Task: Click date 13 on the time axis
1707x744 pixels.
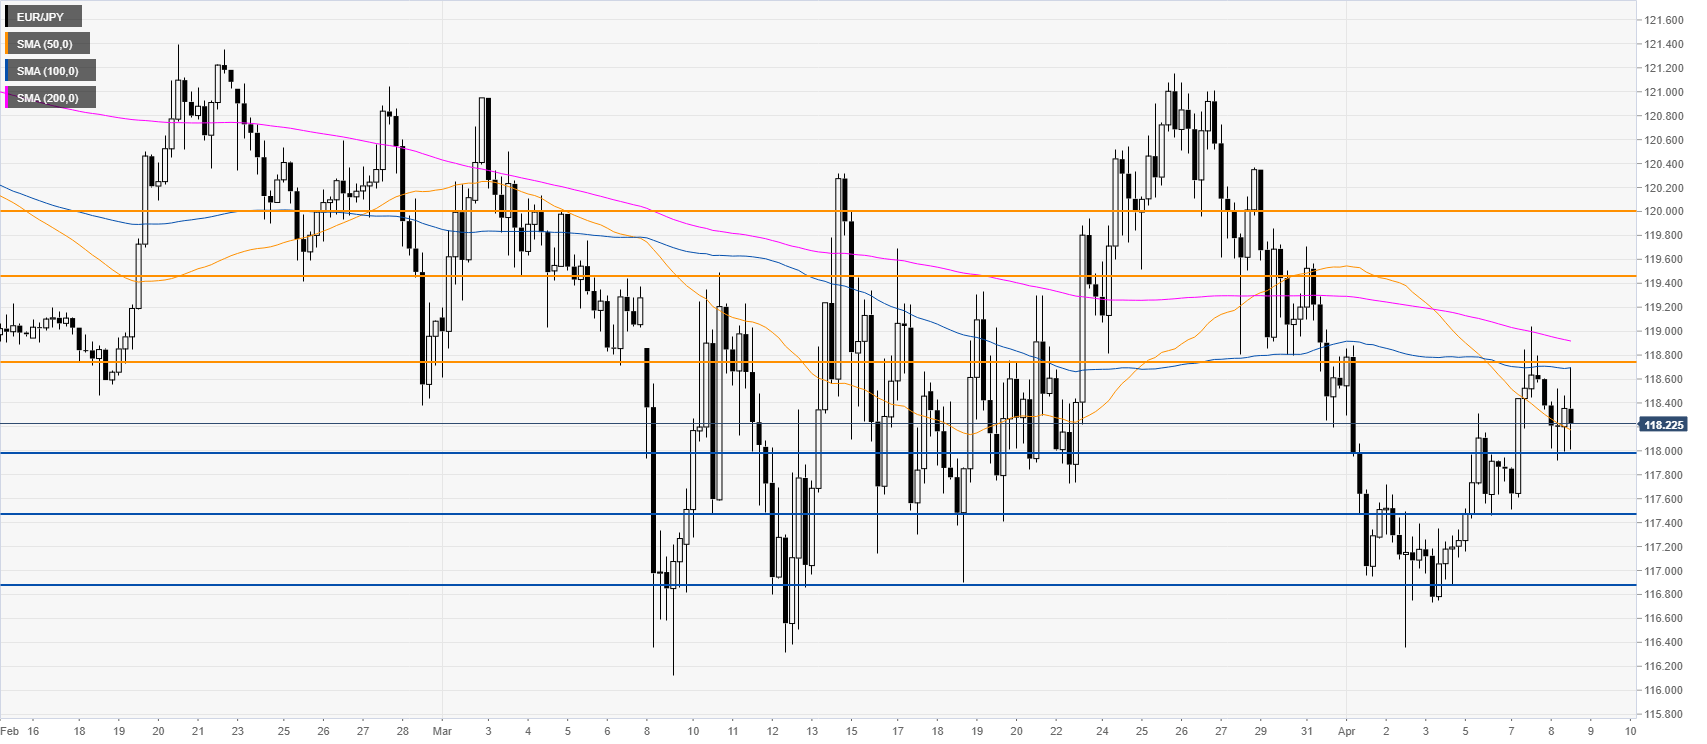Action: (812, 731)
